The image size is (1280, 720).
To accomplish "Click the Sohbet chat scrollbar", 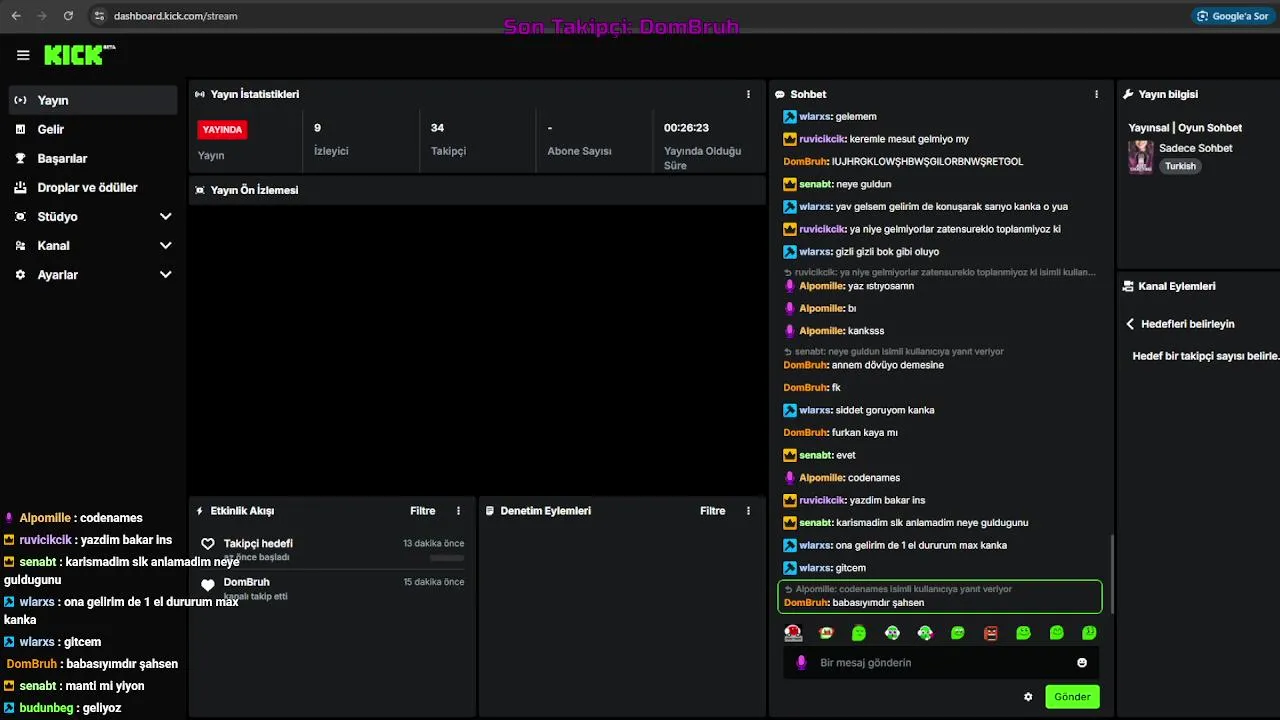I will (1111, 575).
